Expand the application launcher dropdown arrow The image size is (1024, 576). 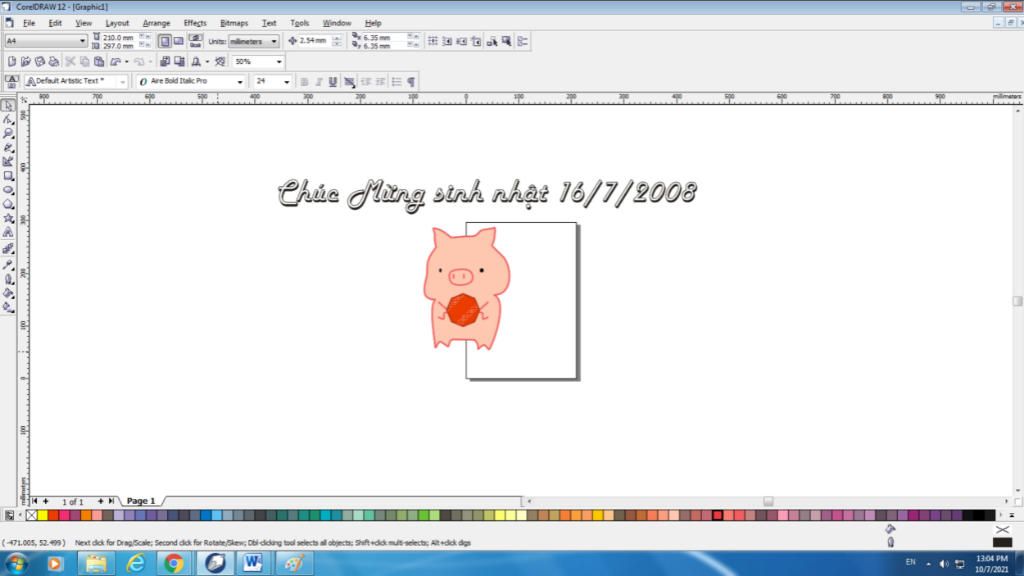point(207,61)
